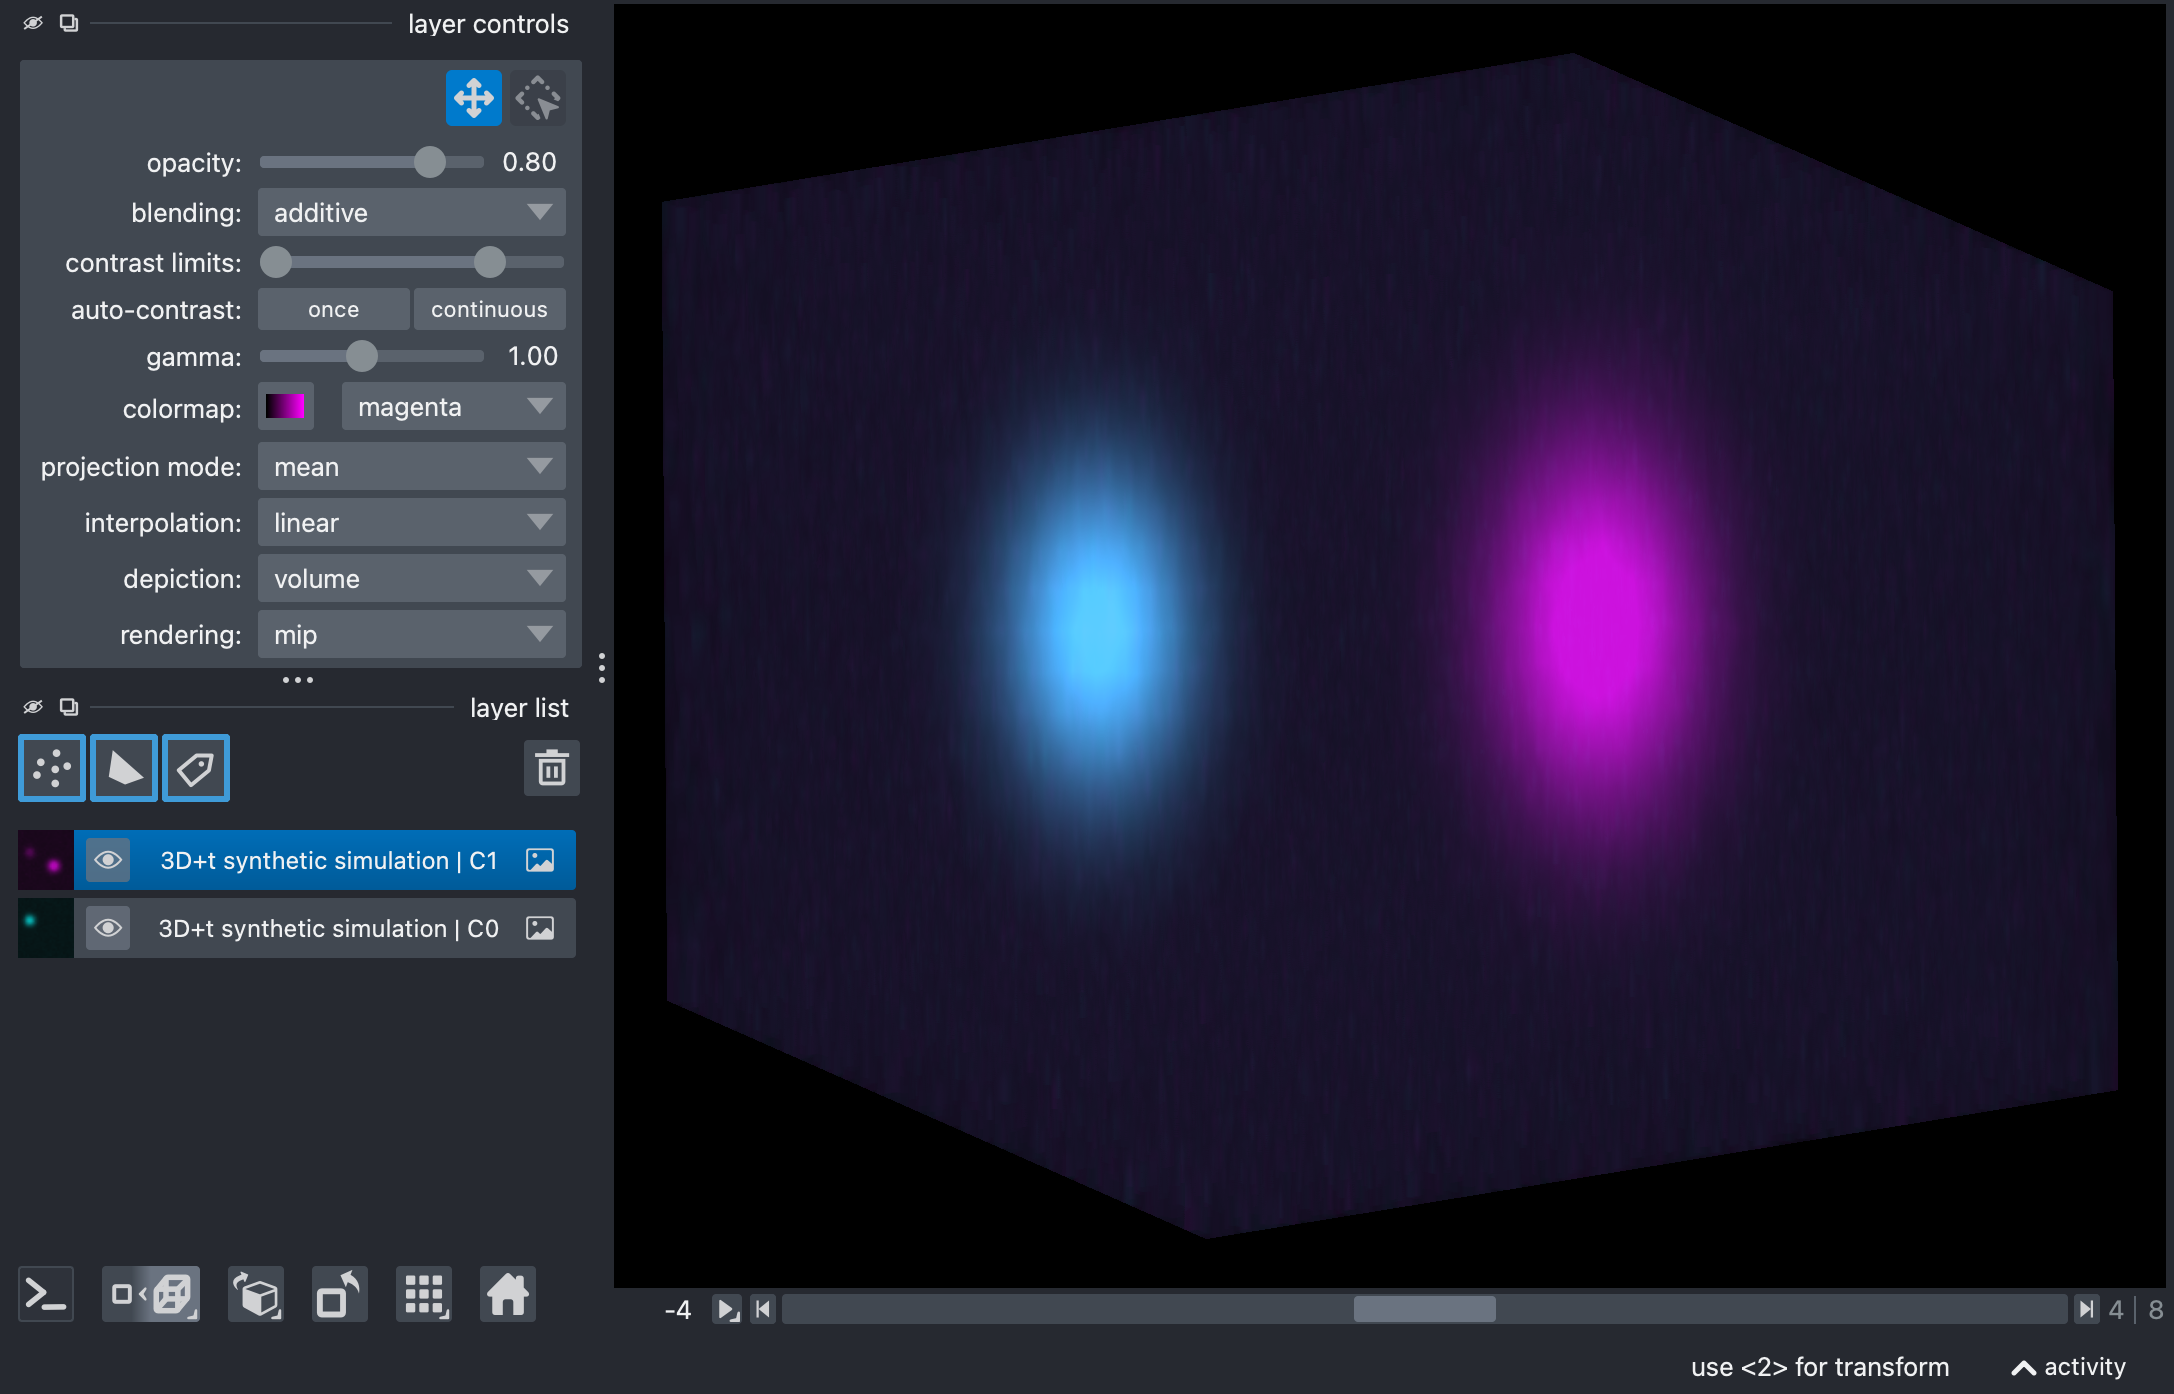Click the C0 layer thumbnail
The height and width of the screenshot is (1394, 2174).
coord(46,928)
